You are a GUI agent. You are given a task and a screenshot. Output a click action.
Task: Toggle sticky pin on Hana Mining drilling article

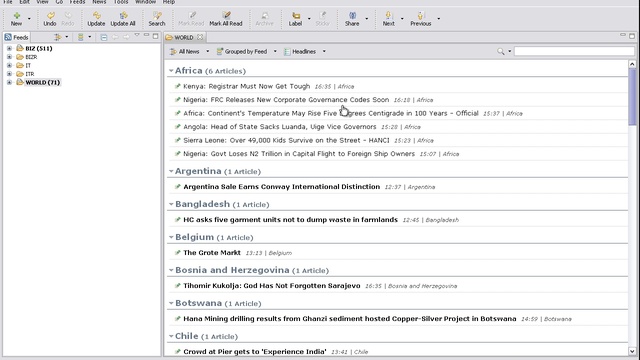point(178,319)
